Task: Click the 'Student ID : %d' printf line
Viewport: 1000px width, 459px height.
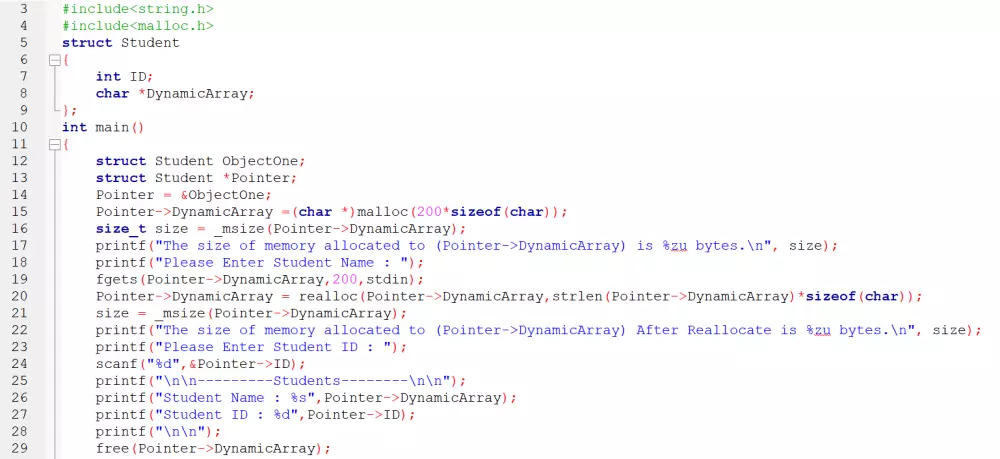Action: [256, 414]
